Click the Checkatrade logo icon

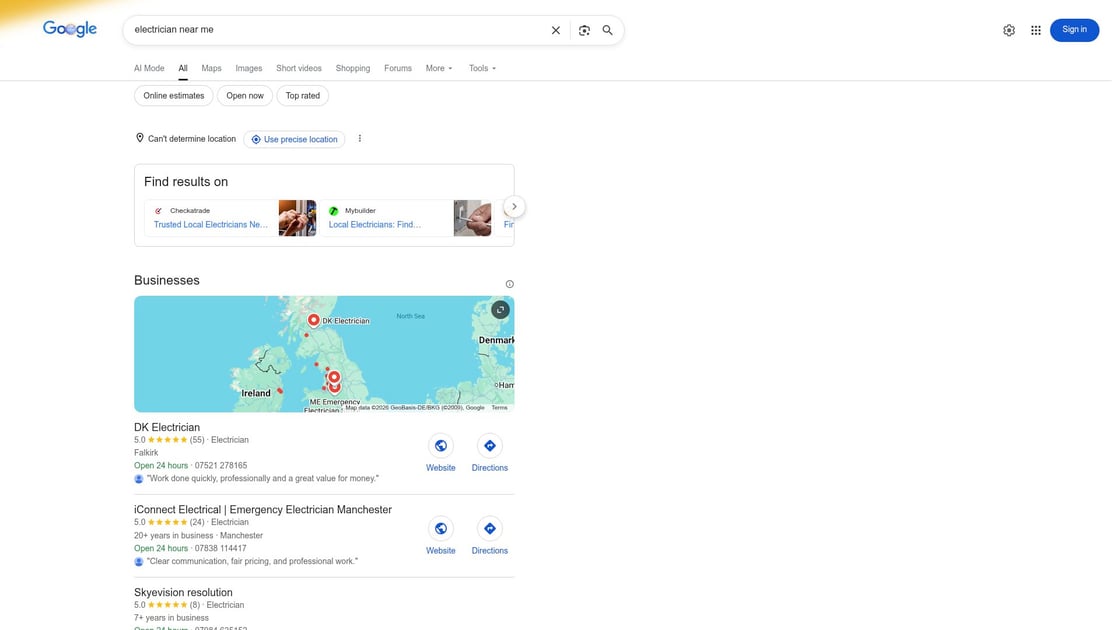159,211
